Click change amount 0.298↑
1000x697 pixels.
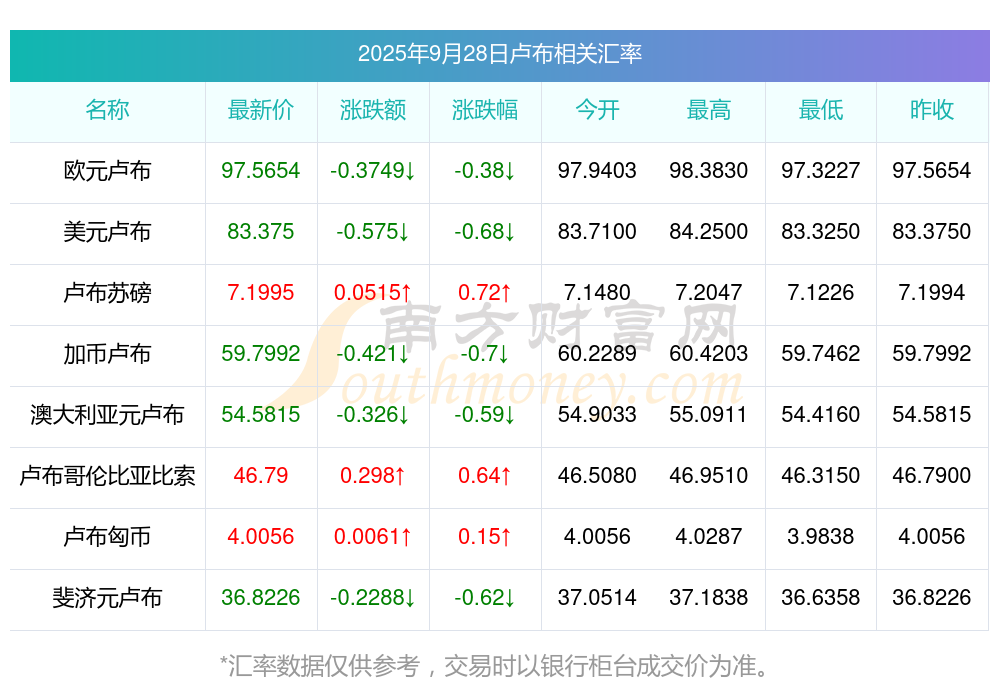(373, 476)
